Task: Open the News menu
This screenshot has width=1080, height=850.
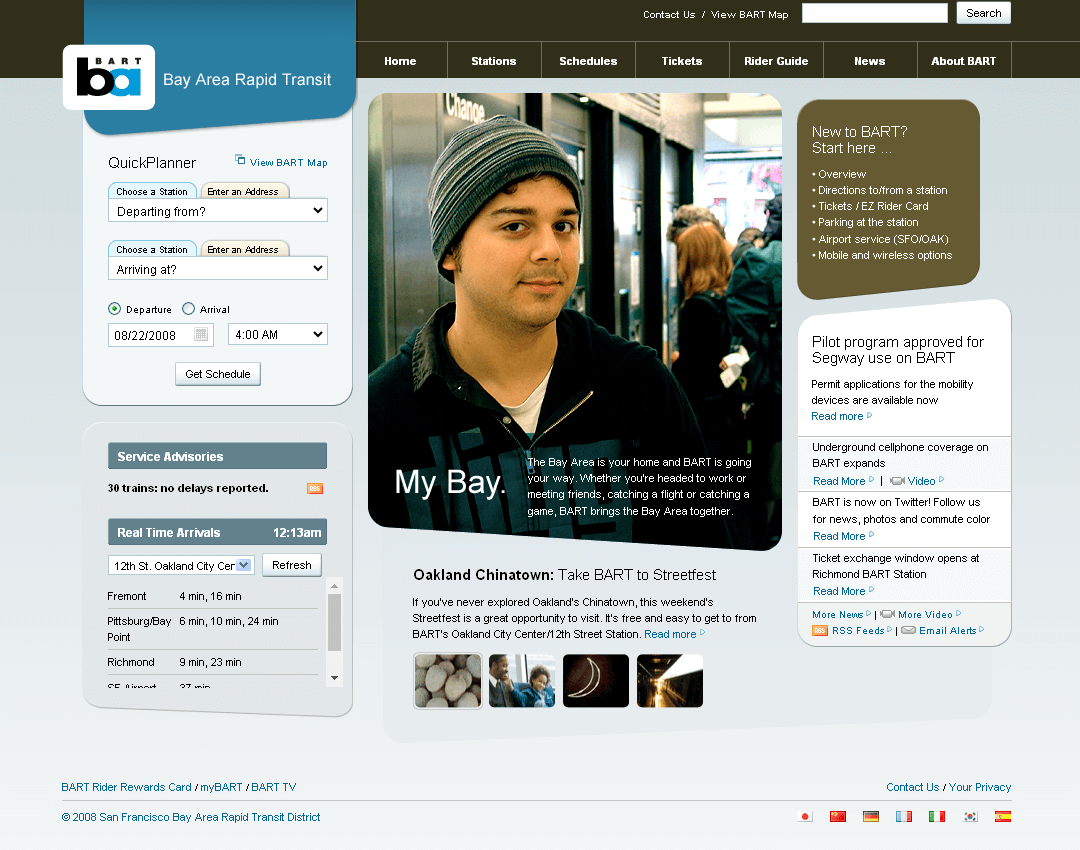Action: [x=870, y=61]
